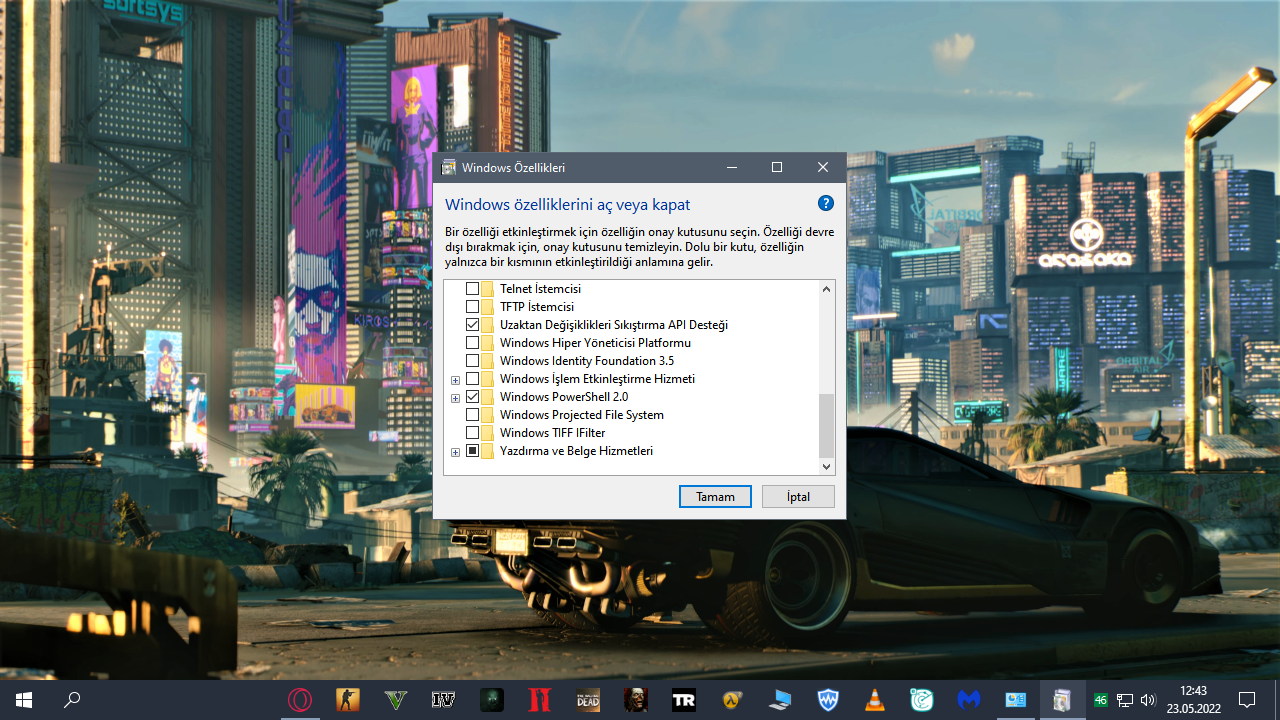Screen dimensions: 1280x720
Task: Tick Windows Hiper Yöneticisi Platformu checkbox
Action: [472, 343]
